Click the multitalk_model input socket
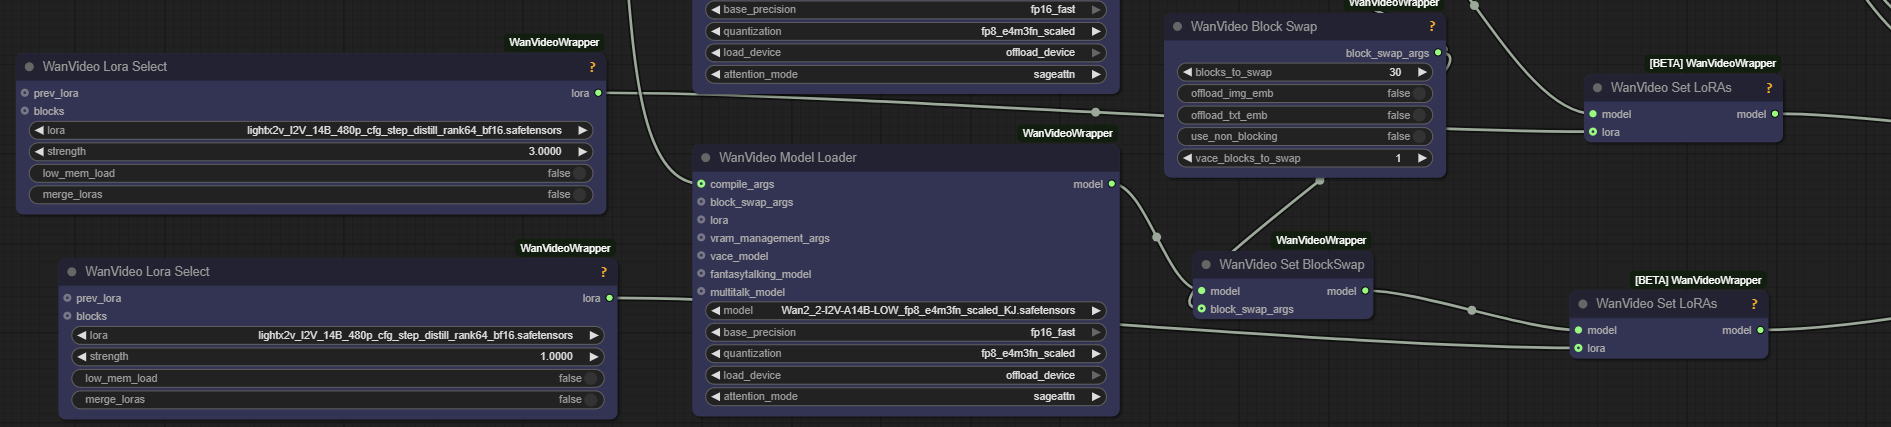 [701, 292]
